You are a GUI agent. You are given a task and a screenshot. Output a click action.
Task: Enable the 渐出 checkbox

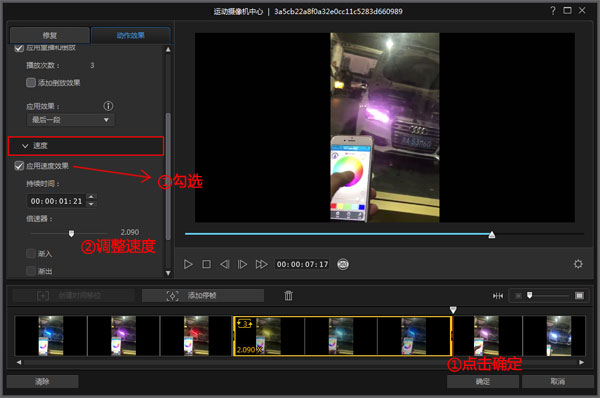click(31, 271)
